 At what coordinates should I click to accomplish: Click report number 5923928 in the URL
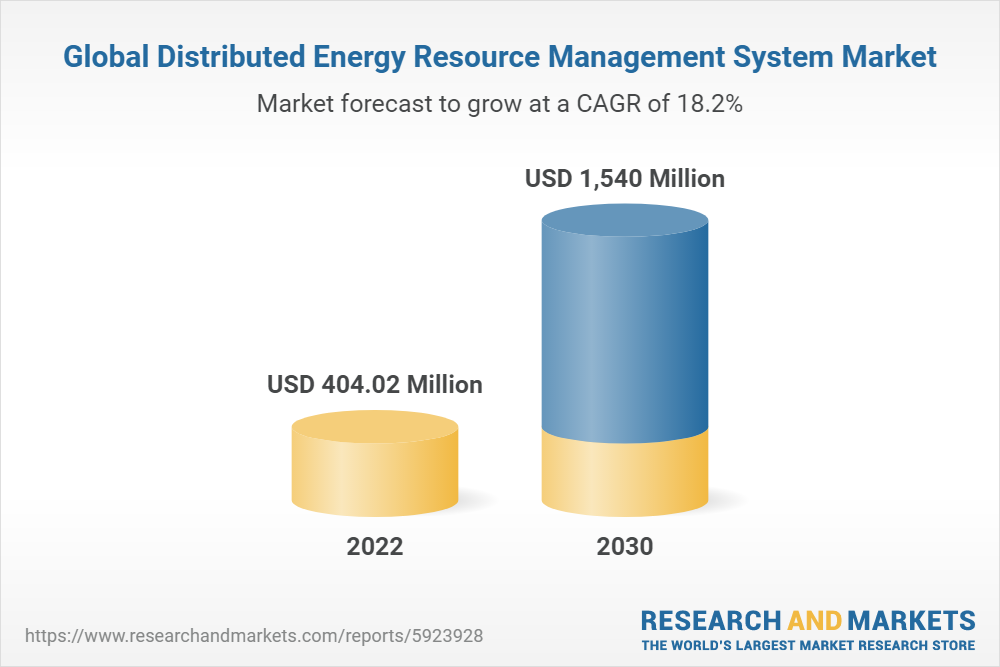pyautogui.click(x=454, y=635)
